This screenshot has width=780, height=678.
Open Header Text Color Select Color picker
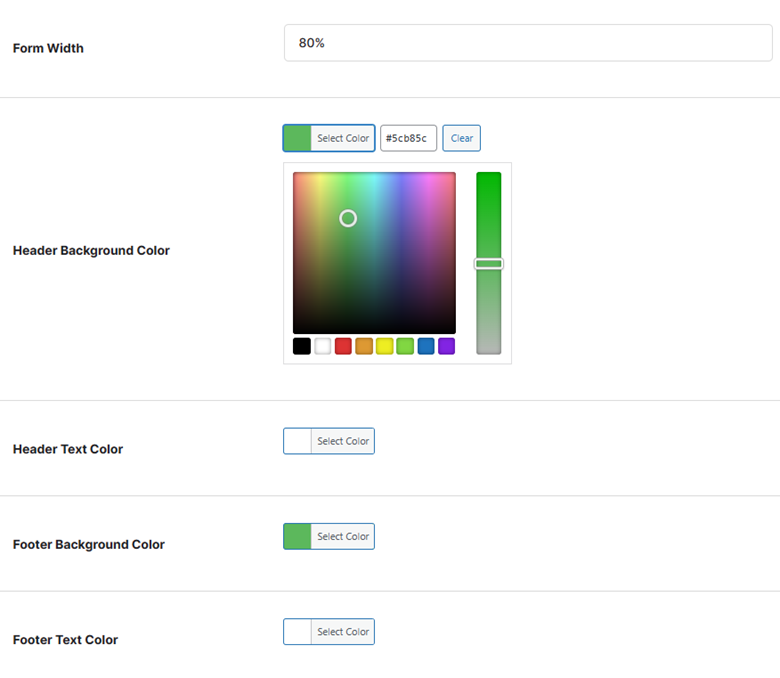329,441
